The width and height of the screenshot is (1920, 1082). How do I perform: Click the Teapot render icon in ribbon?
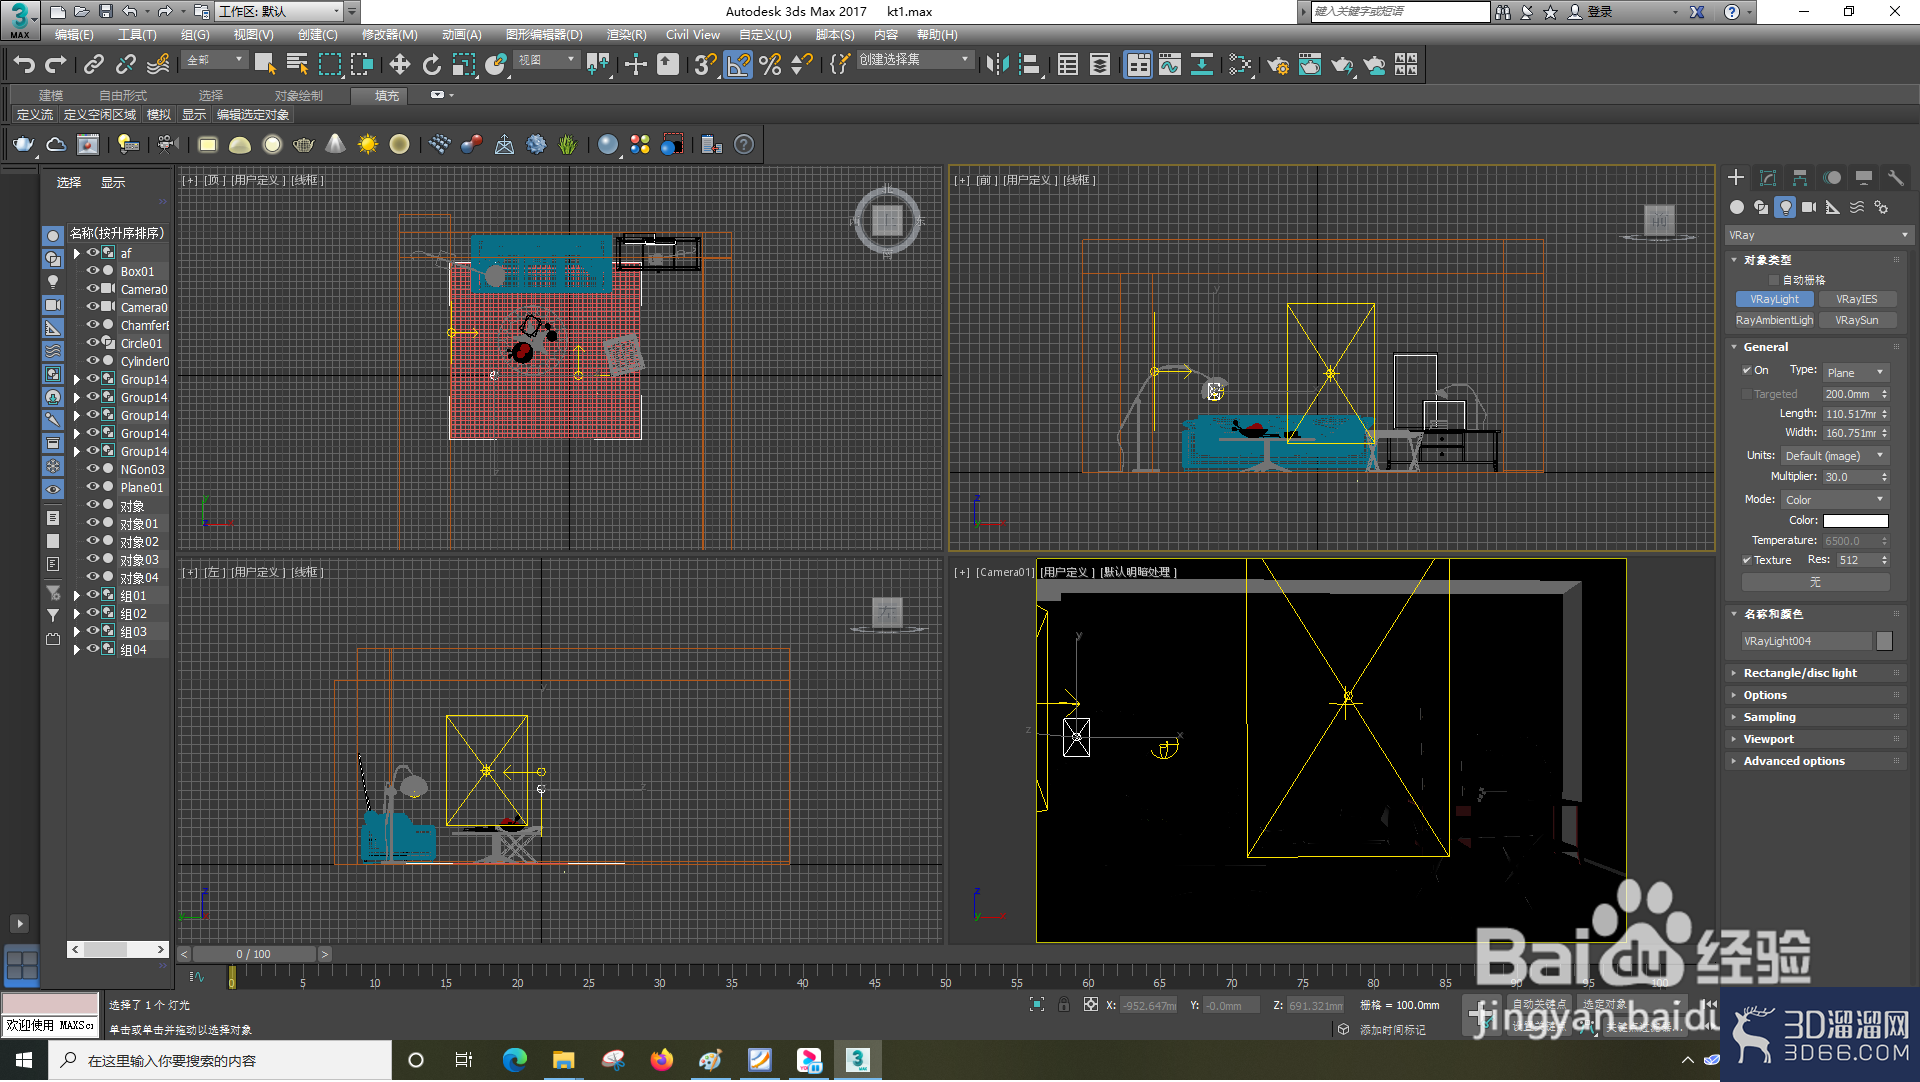23,145
